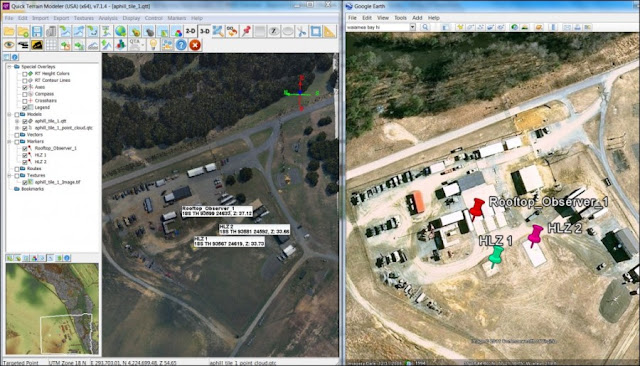
Task: Enable the Crosshairs overlay checkbox
Action: 24,101
